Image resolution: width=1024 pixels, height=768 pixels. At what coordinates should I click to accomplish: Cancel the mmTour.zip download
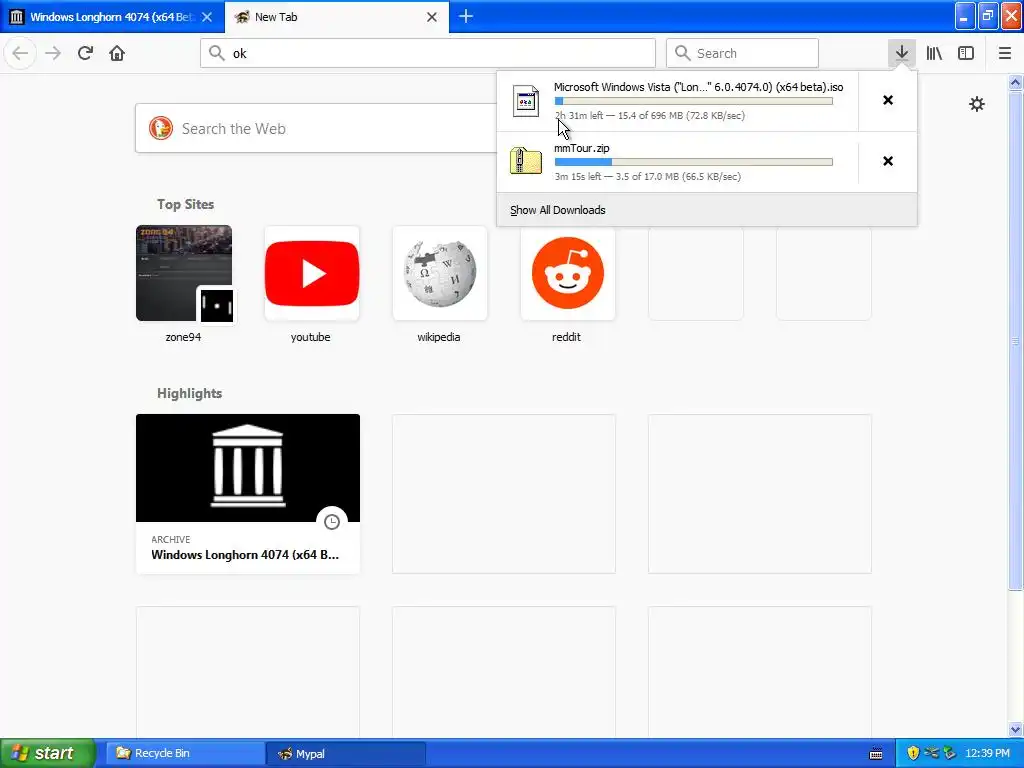(x=888, y=161)
